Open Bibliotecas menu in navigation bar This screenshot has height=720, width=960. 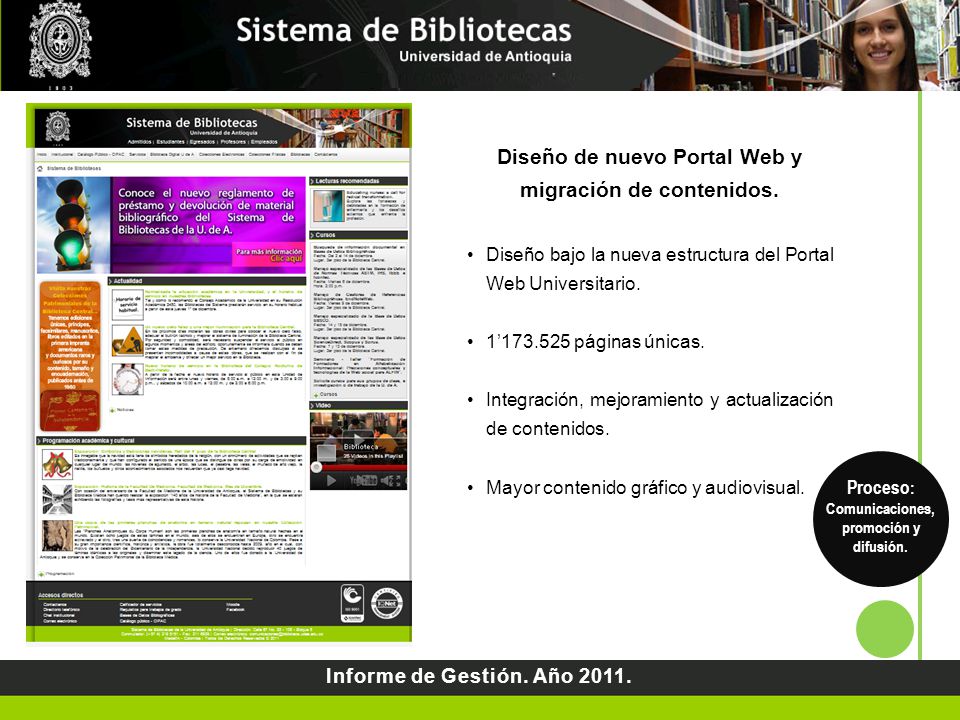click(x=301, y=154)
